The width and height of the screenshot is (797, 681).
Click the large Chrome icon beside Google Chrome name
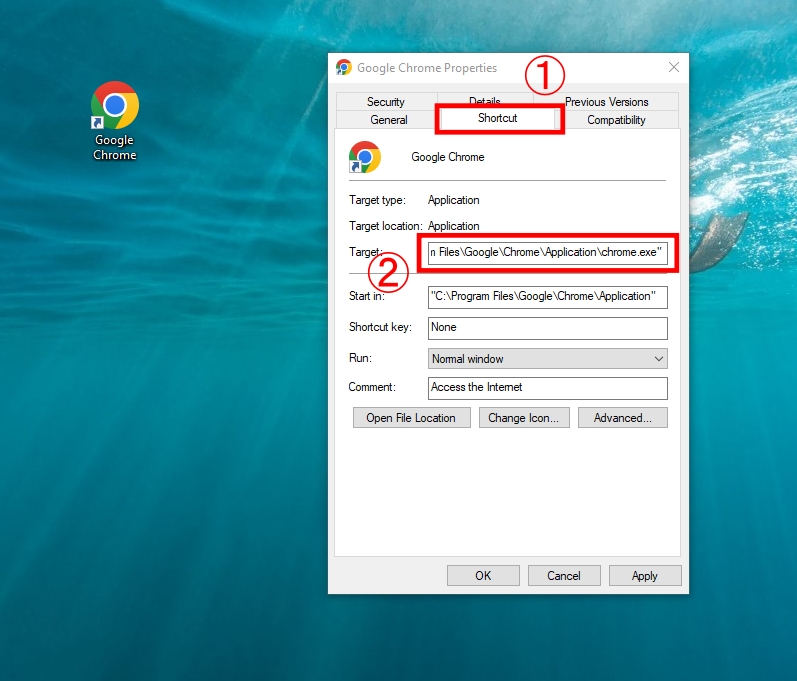364,157
